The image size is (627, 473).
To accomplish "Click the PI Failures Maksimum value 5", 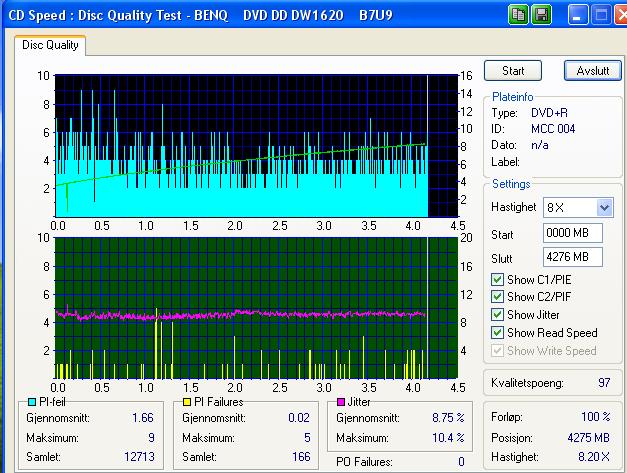I will coord(307,438).
